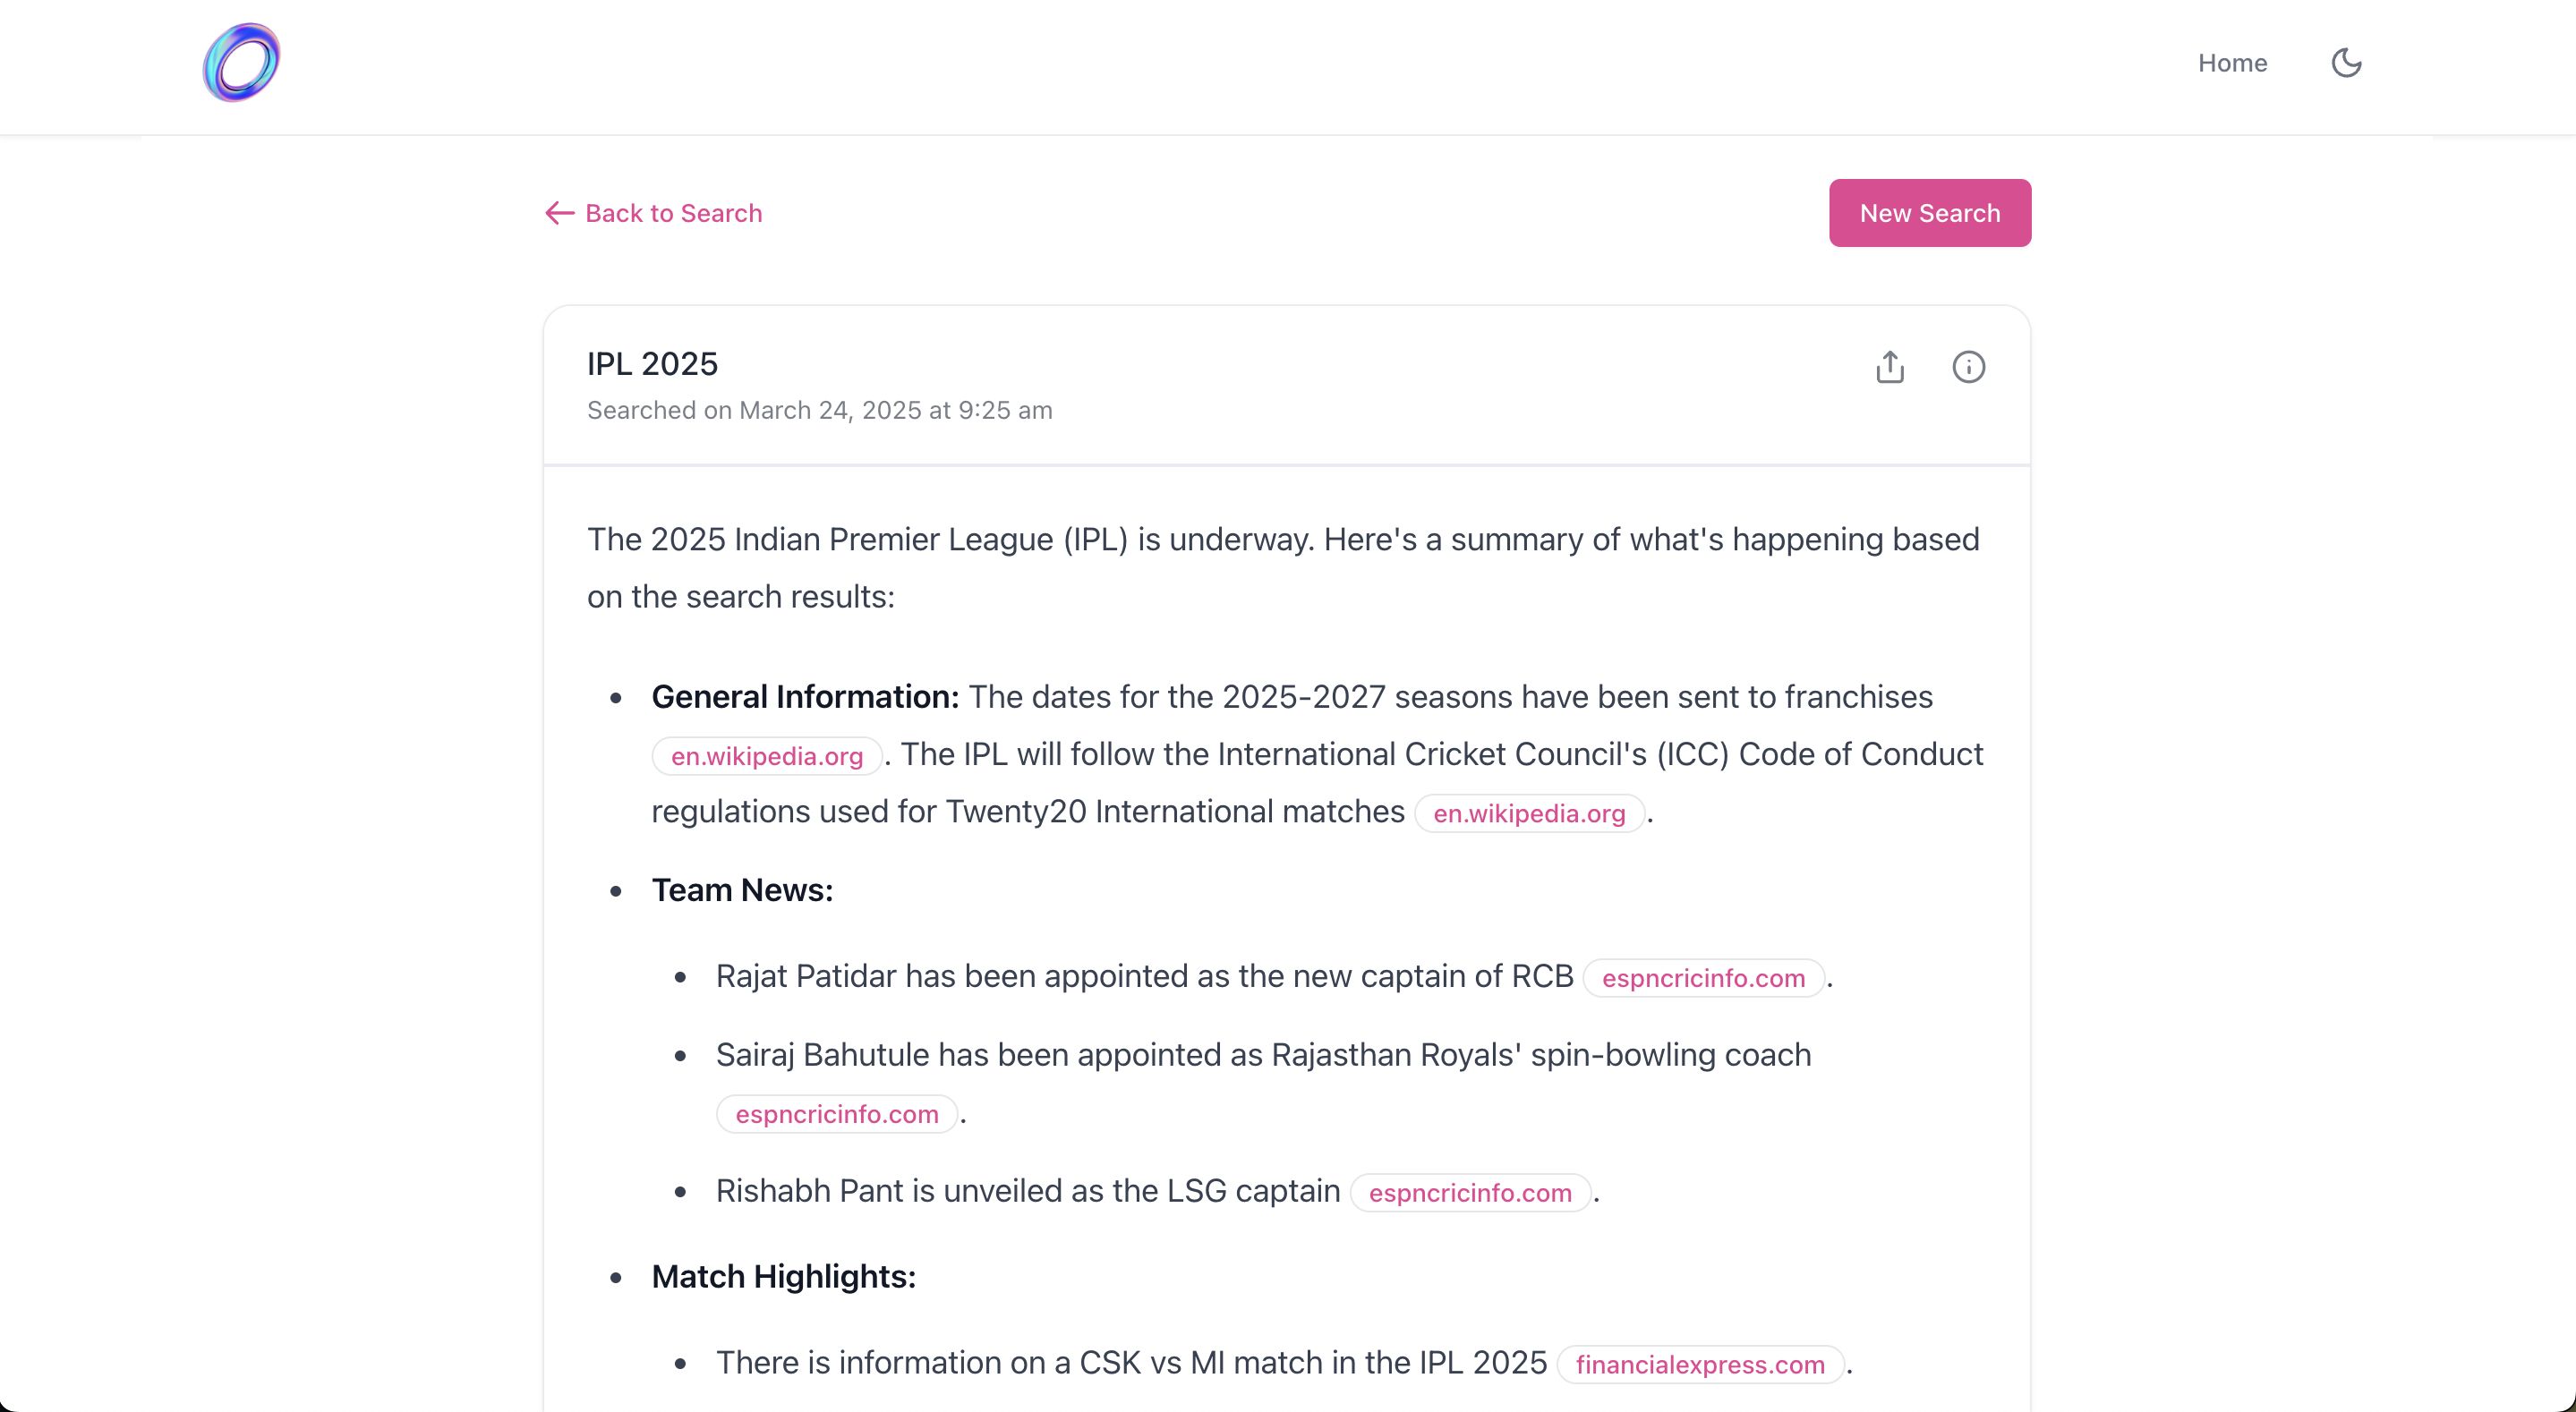
Task: Click the Match Highlights heading
Action: 783,1277
